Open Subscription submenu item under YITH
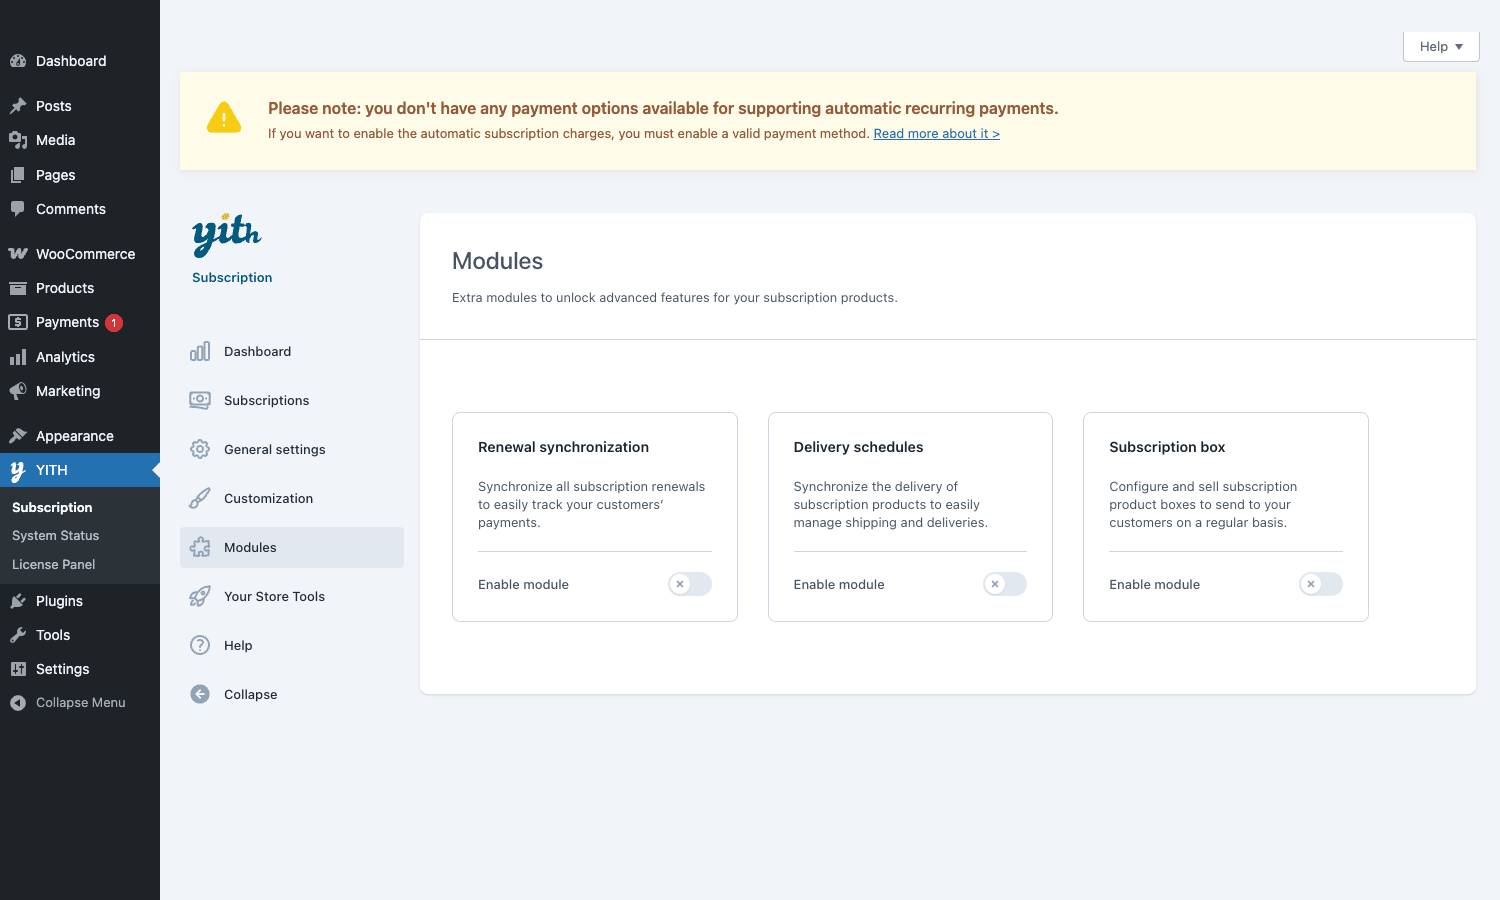This screenshot has height=900, width=1500. coord(52,508)
